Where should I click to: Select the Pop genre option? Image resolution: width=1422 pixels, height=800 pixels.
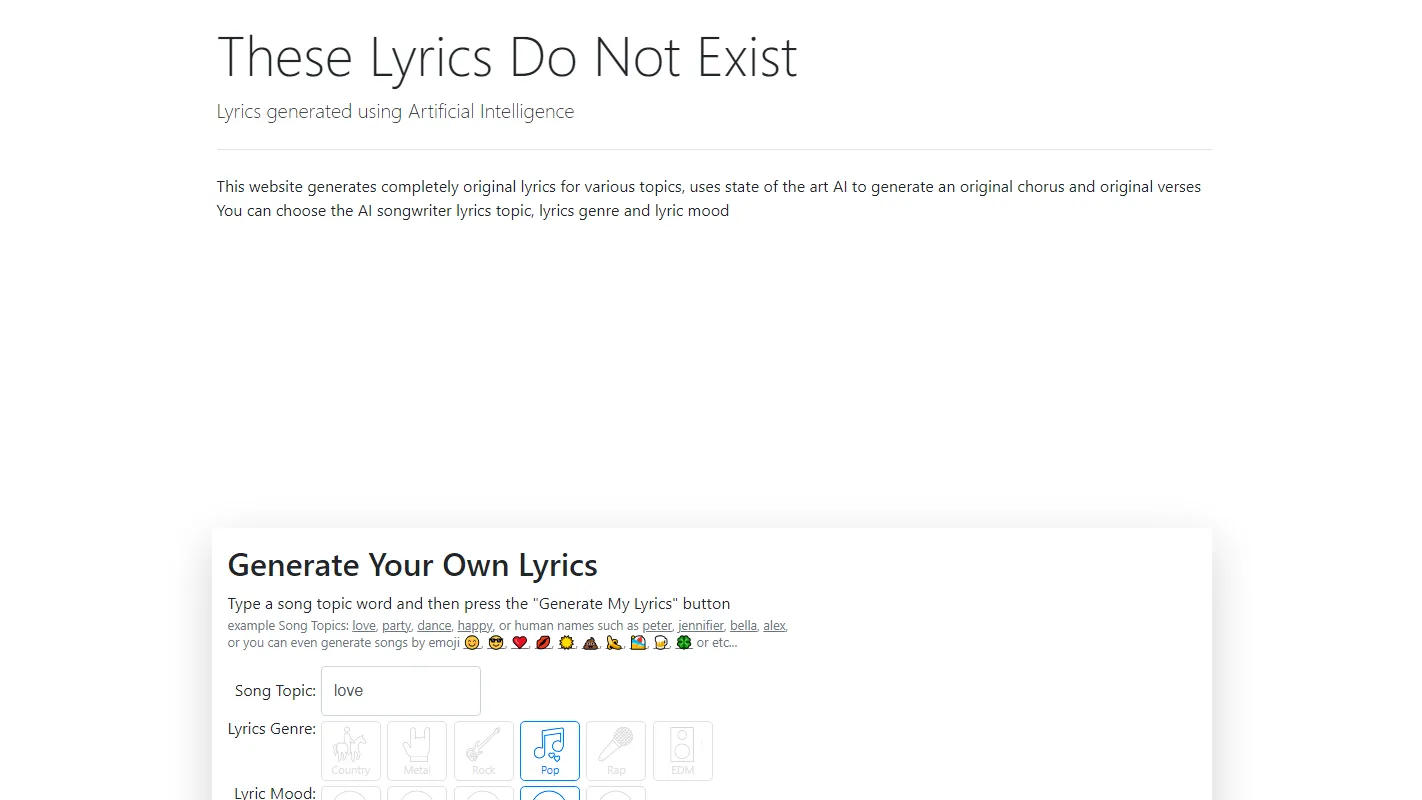[549, 751]
